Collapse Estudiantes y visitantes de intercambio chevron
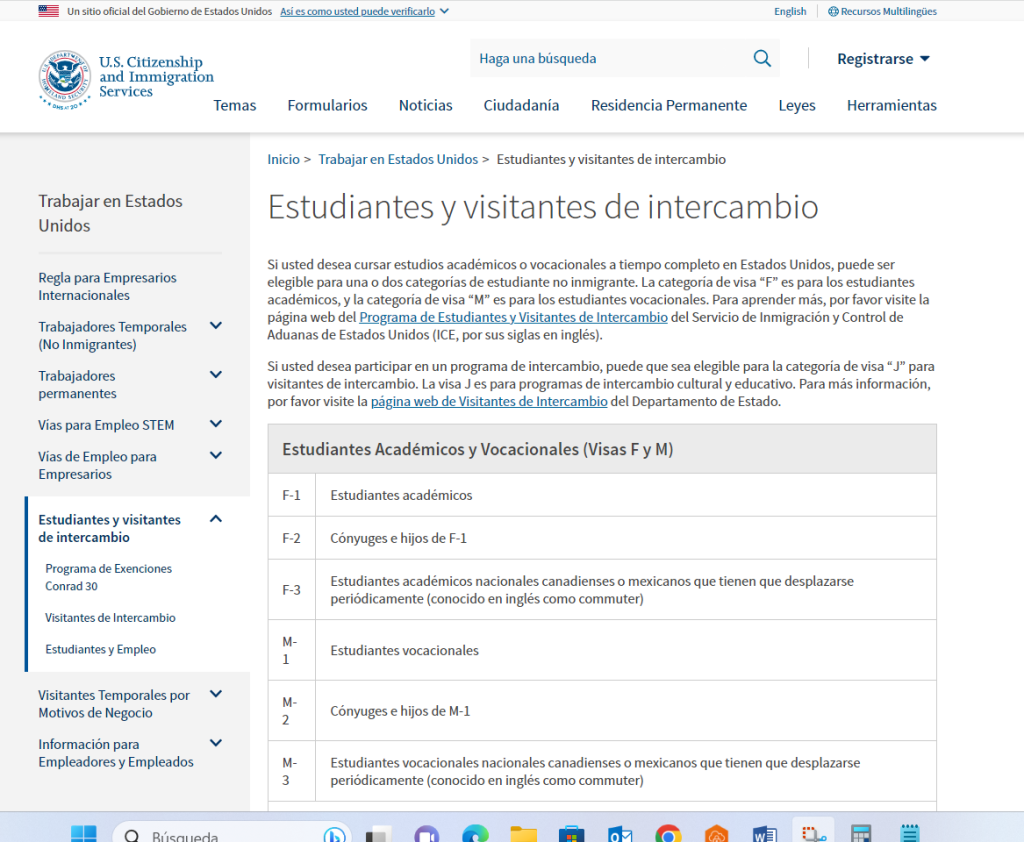Image resolution: width=1024 pixels, height=842 pixels. point(216,519)
